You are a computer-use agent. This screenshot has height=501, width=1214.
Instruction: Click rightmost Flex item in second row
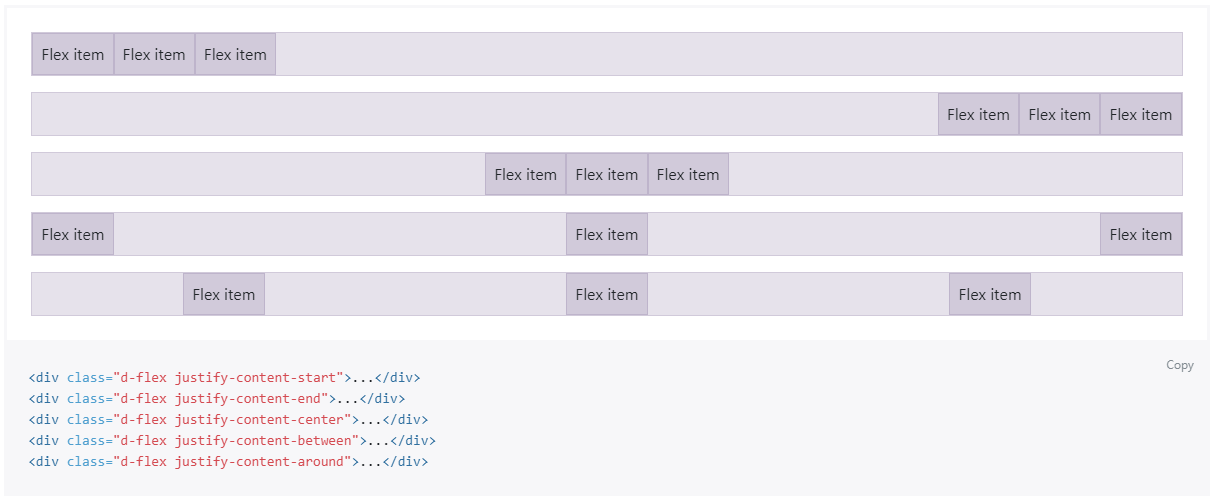click(x=1140, y=115)
